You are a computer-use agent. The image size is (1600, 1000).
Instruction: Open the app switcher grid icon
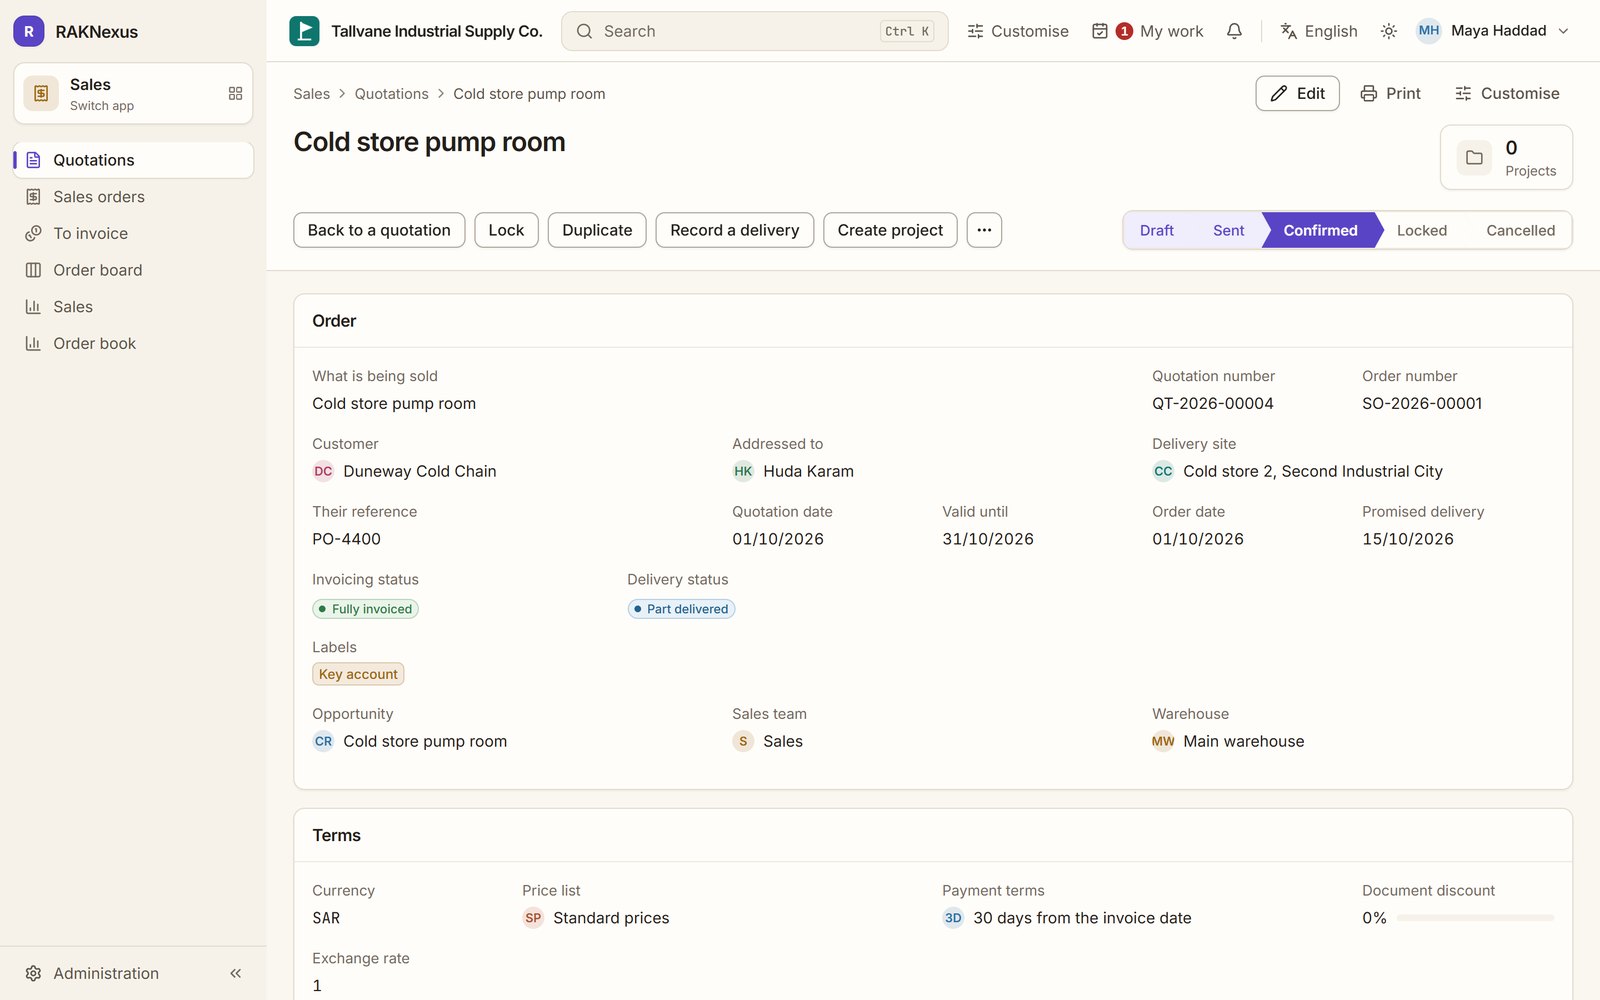pyautogui.click(x=236, y=93)
